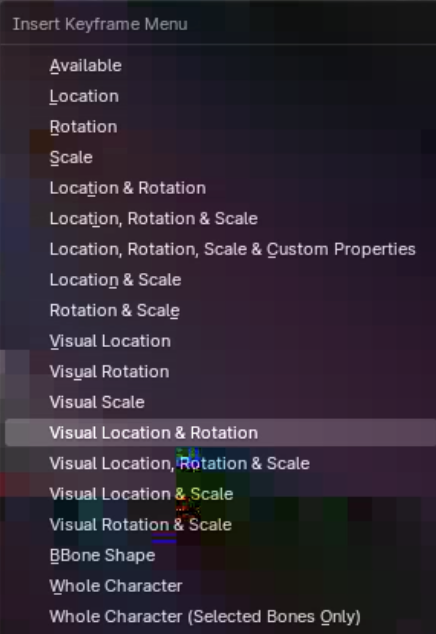Screen dimensions: 436x634
Task: Choose Rotation & Scale keying set
Action: tap(220, 311)
